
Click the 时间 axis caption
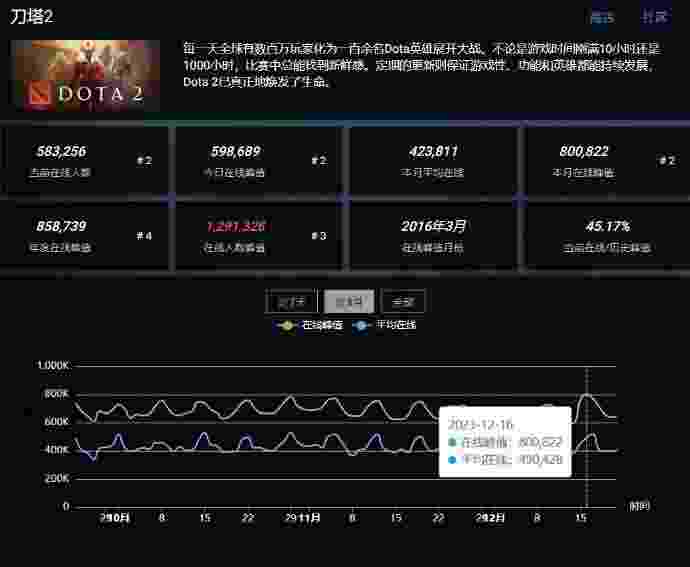pos(639,506)
